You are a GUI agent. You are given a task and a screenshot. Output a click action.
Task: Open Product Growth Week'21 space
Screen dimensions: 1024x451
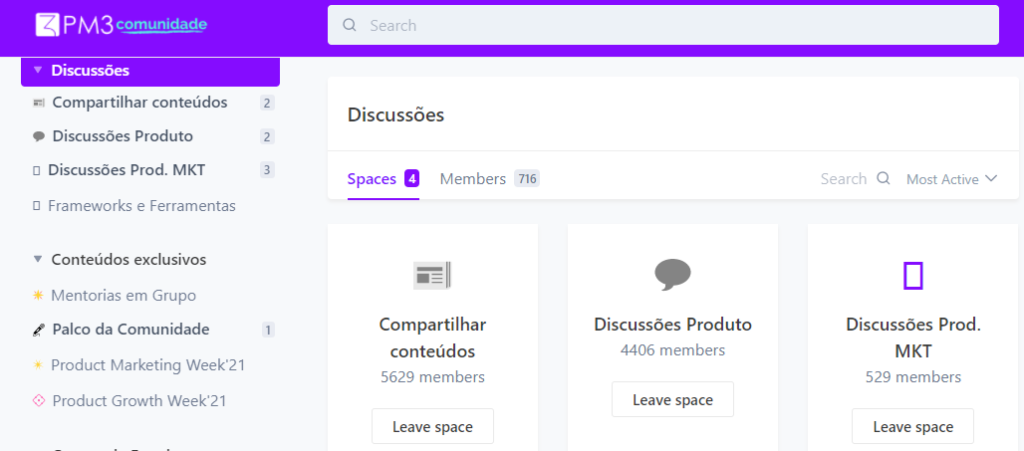[139, 400]
